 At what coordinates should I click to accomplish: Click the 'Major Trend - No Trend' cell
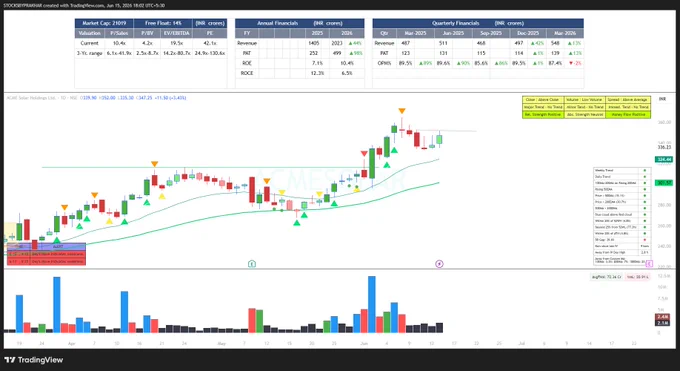coord(543,107)
